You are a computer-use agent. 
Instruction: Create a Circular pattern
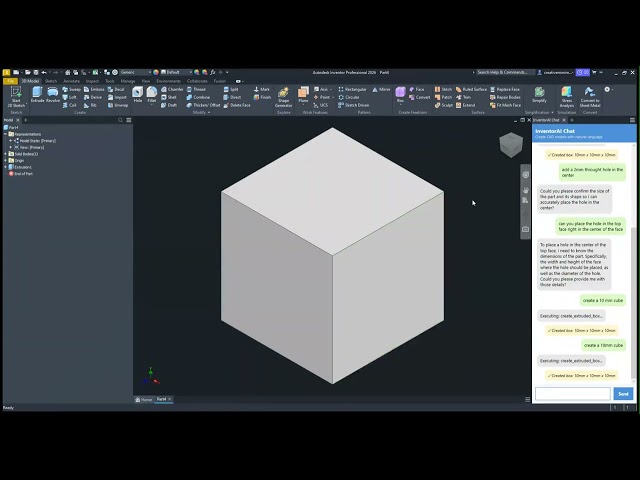pos(349,97)
